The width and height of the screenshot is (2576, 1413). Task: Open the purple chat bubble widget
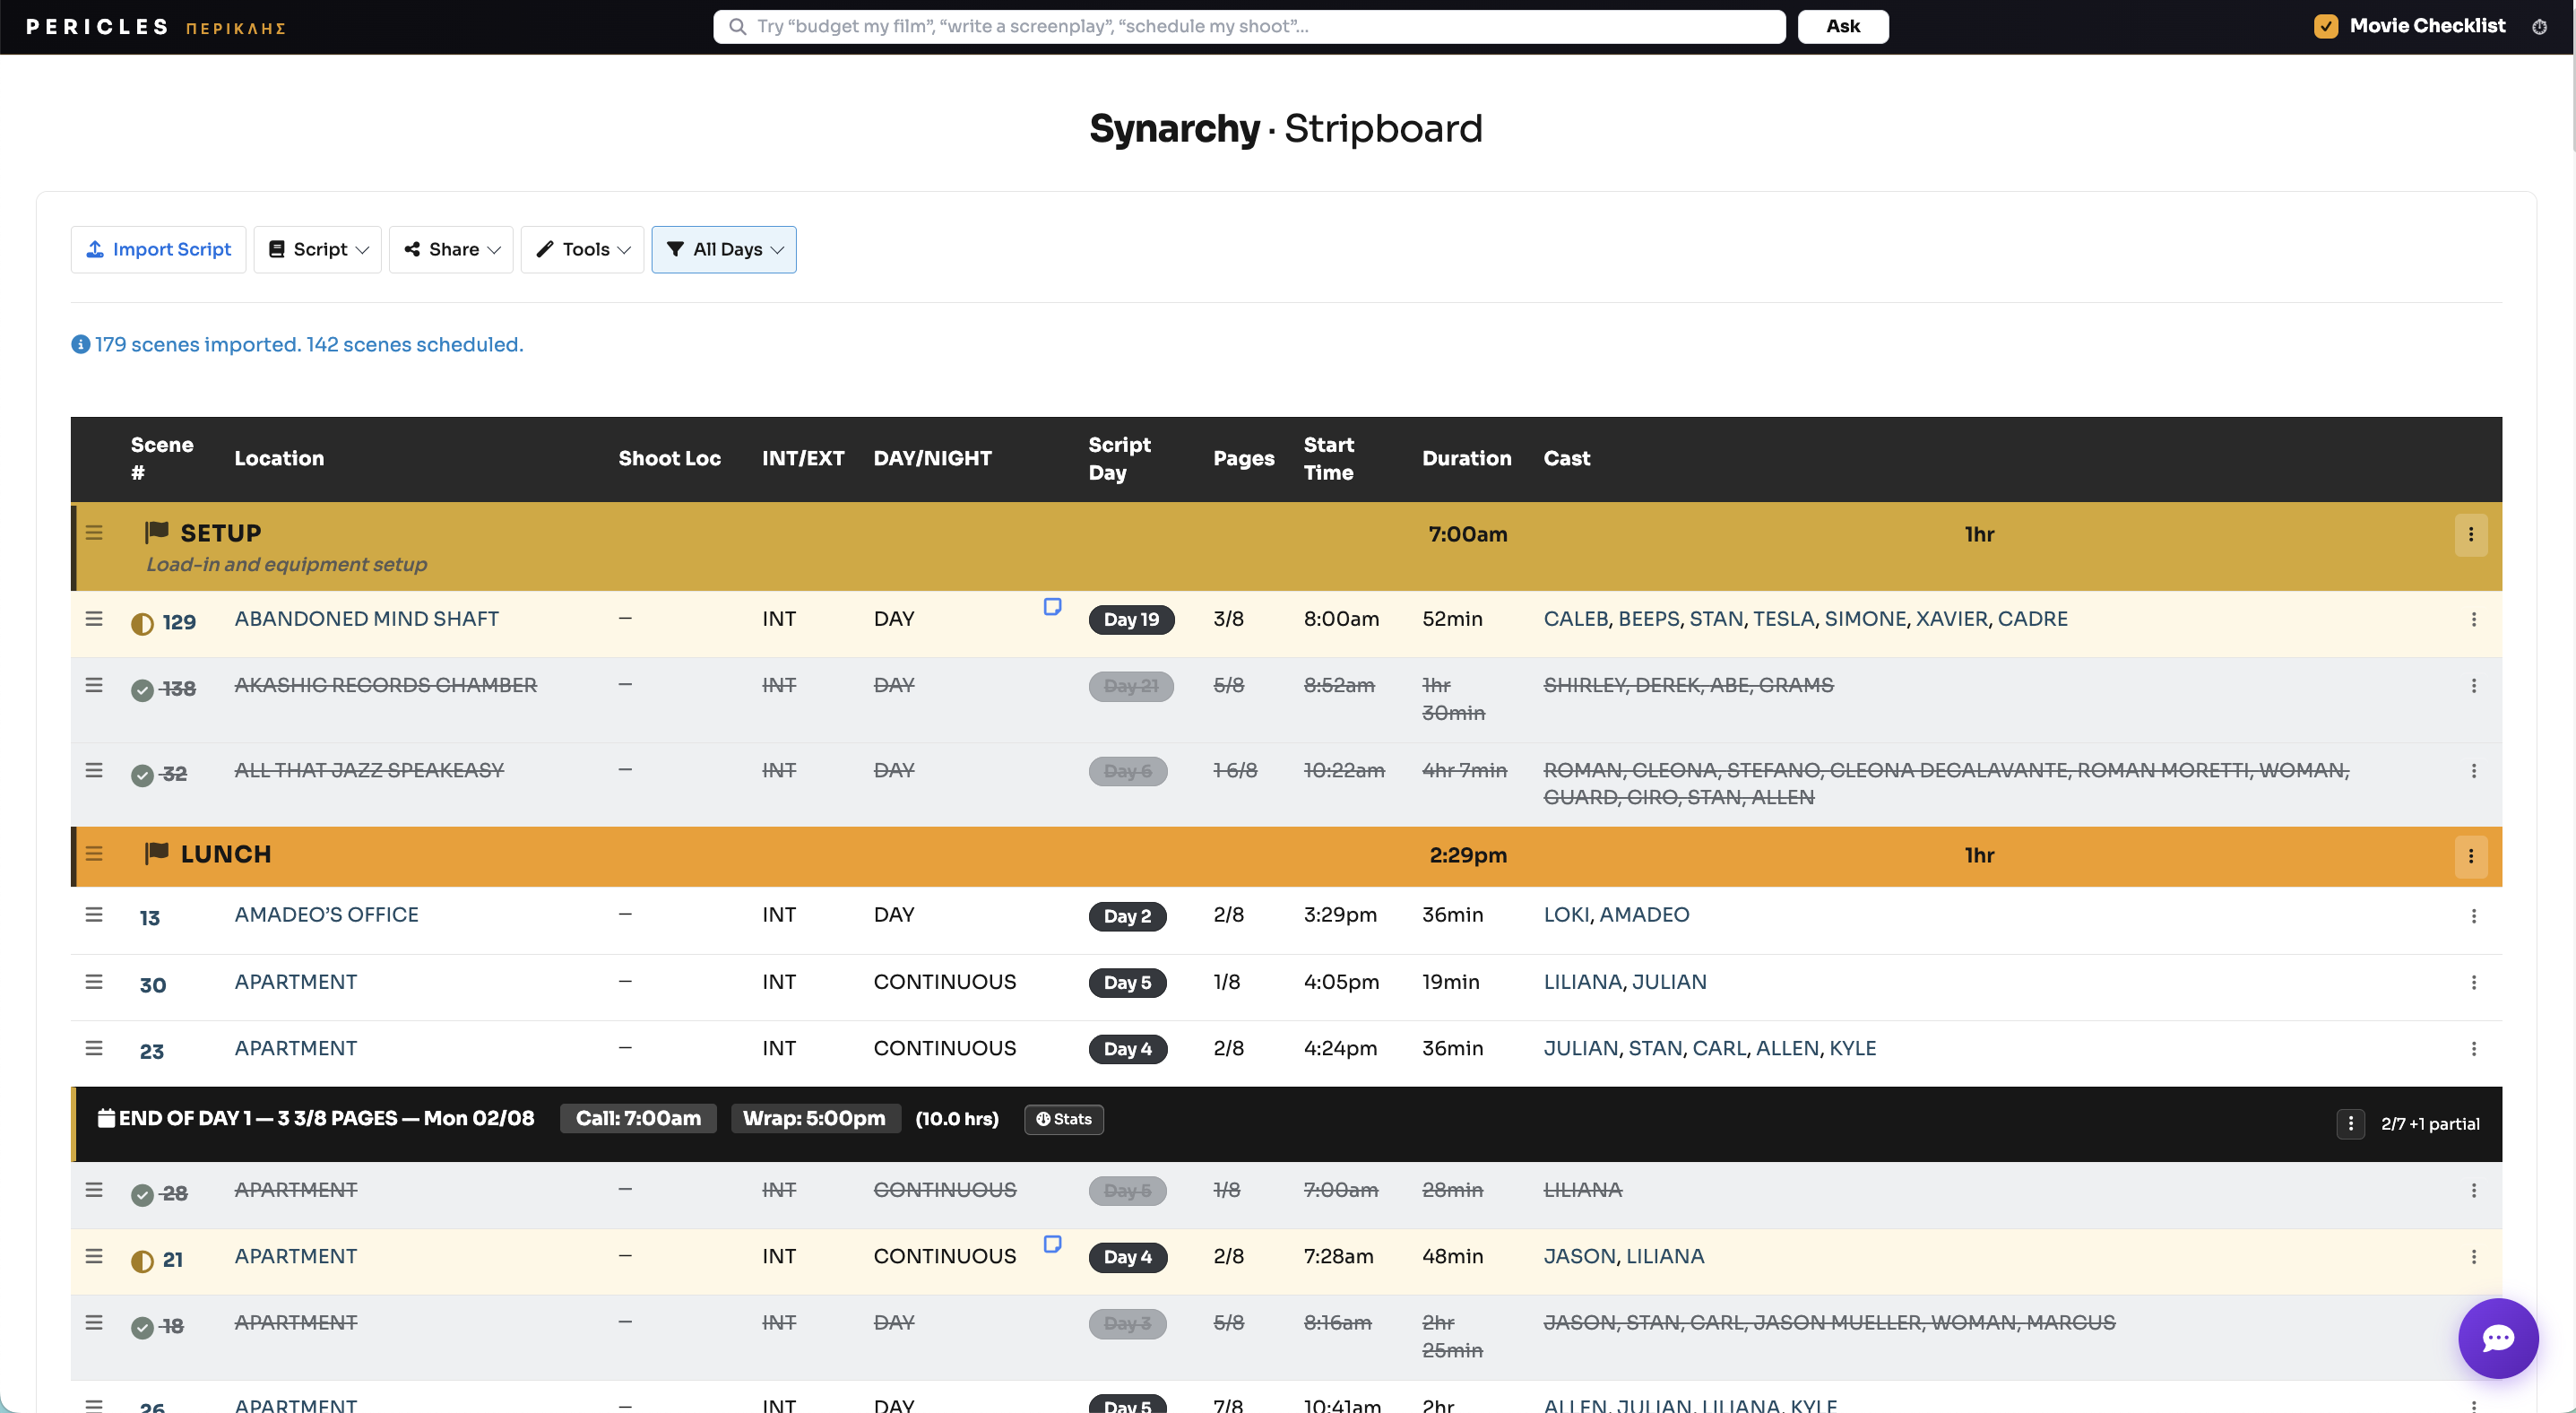[x=2497, y=1337]
